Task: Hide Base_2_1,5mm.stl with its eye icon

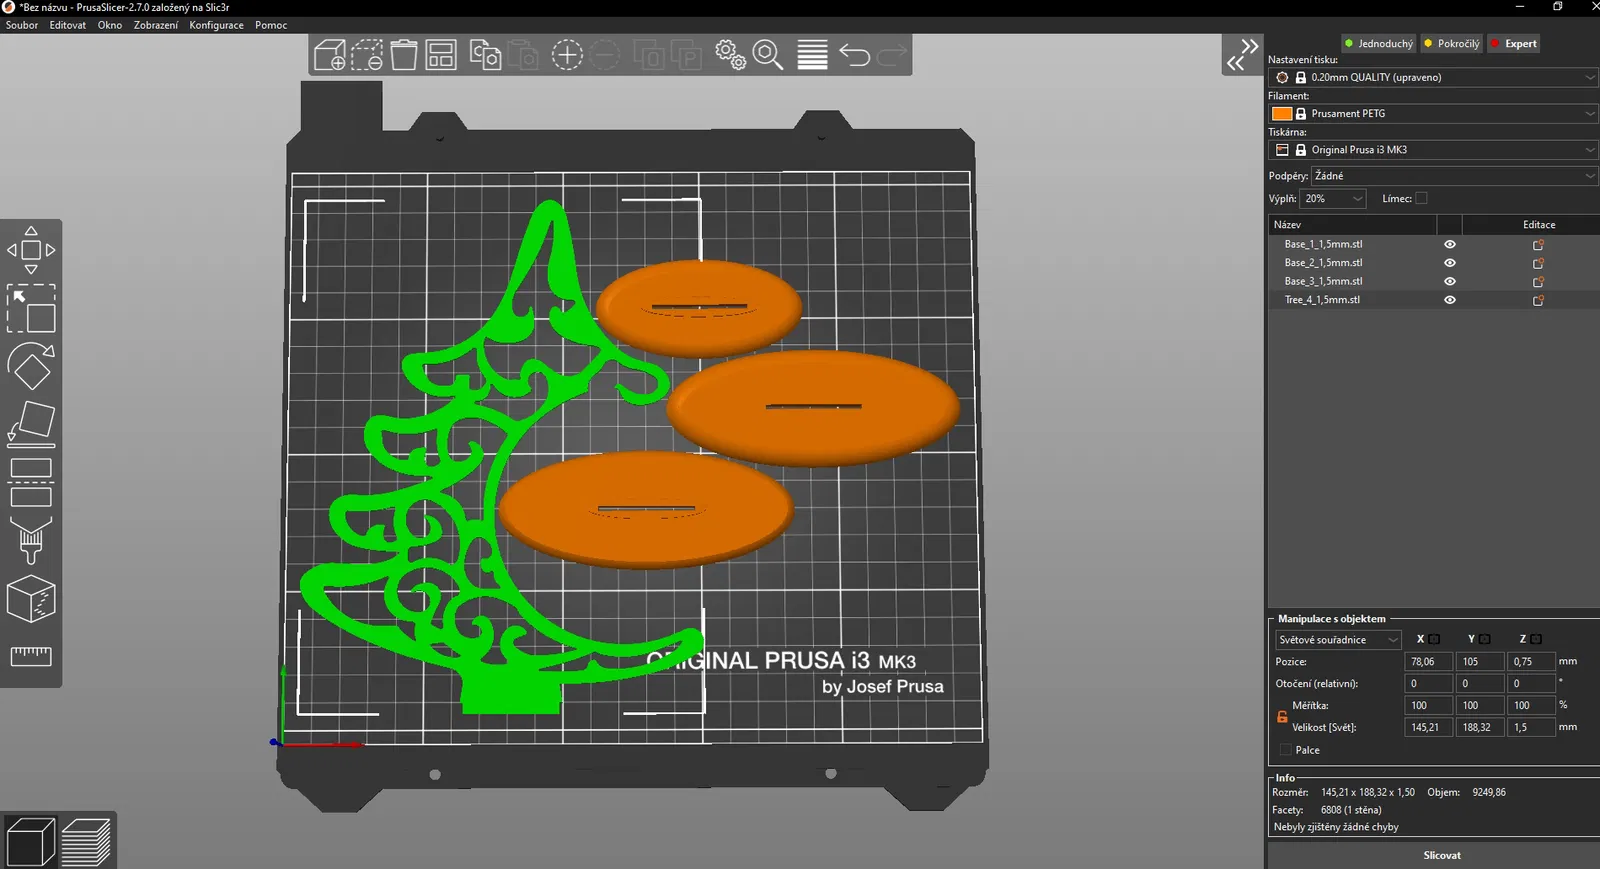Action: (1450, 263)
